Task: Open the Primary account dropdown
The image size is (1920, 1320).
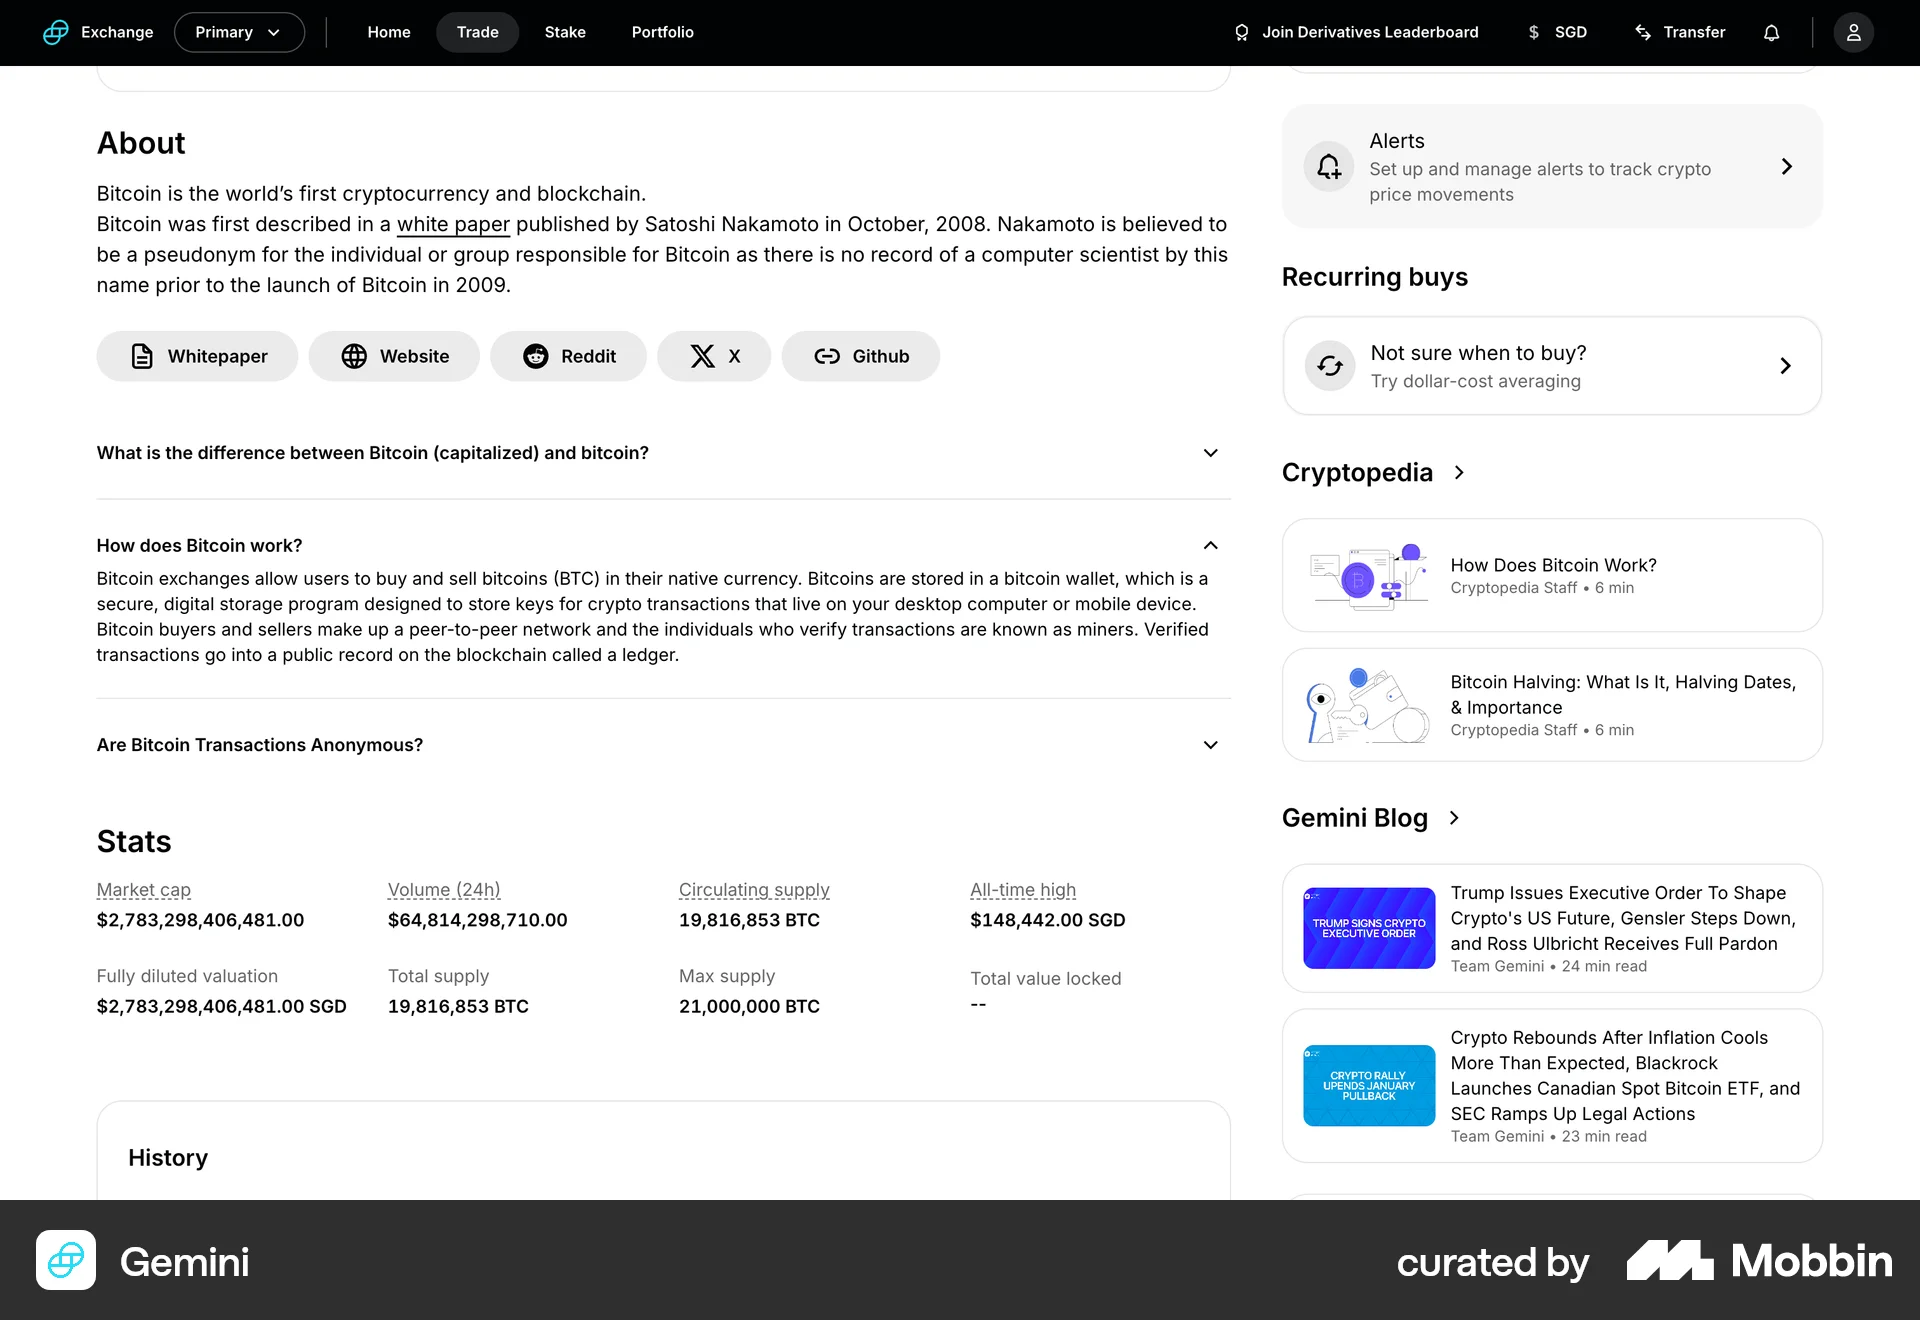Action: pos(239,32)
